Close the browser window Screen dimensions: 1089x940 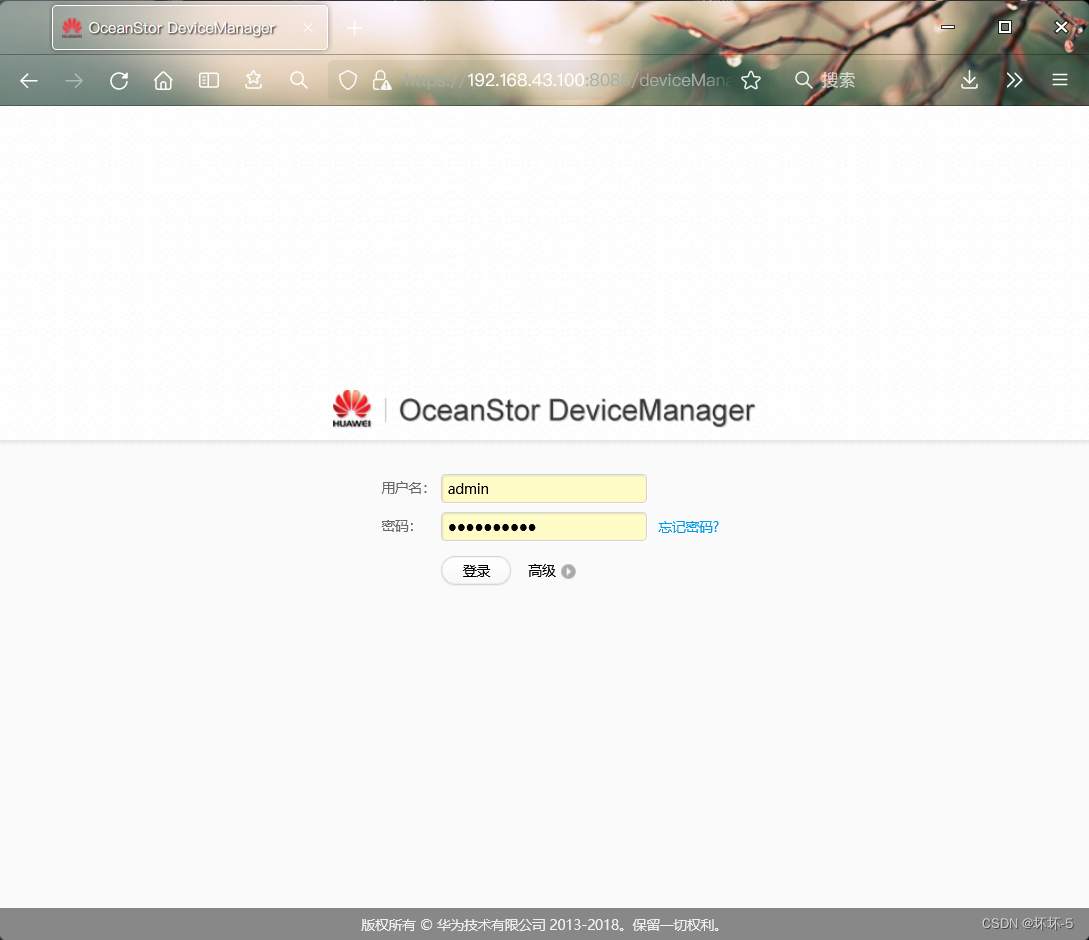[1061, 27]
